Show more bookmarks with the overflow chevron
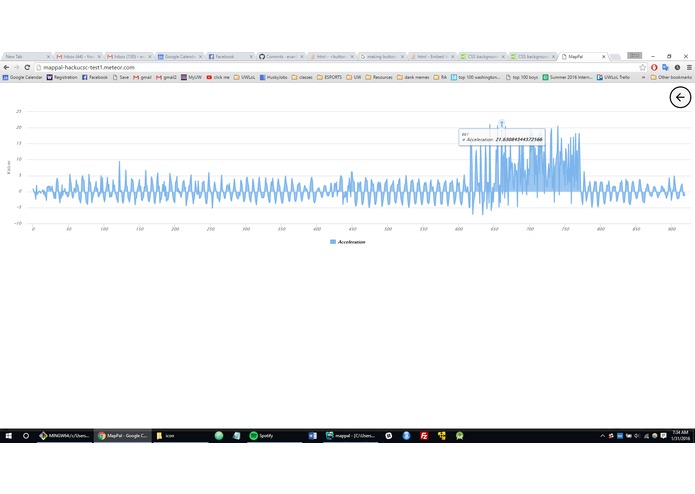Viewport: 695px width, 494px height. 643,77
